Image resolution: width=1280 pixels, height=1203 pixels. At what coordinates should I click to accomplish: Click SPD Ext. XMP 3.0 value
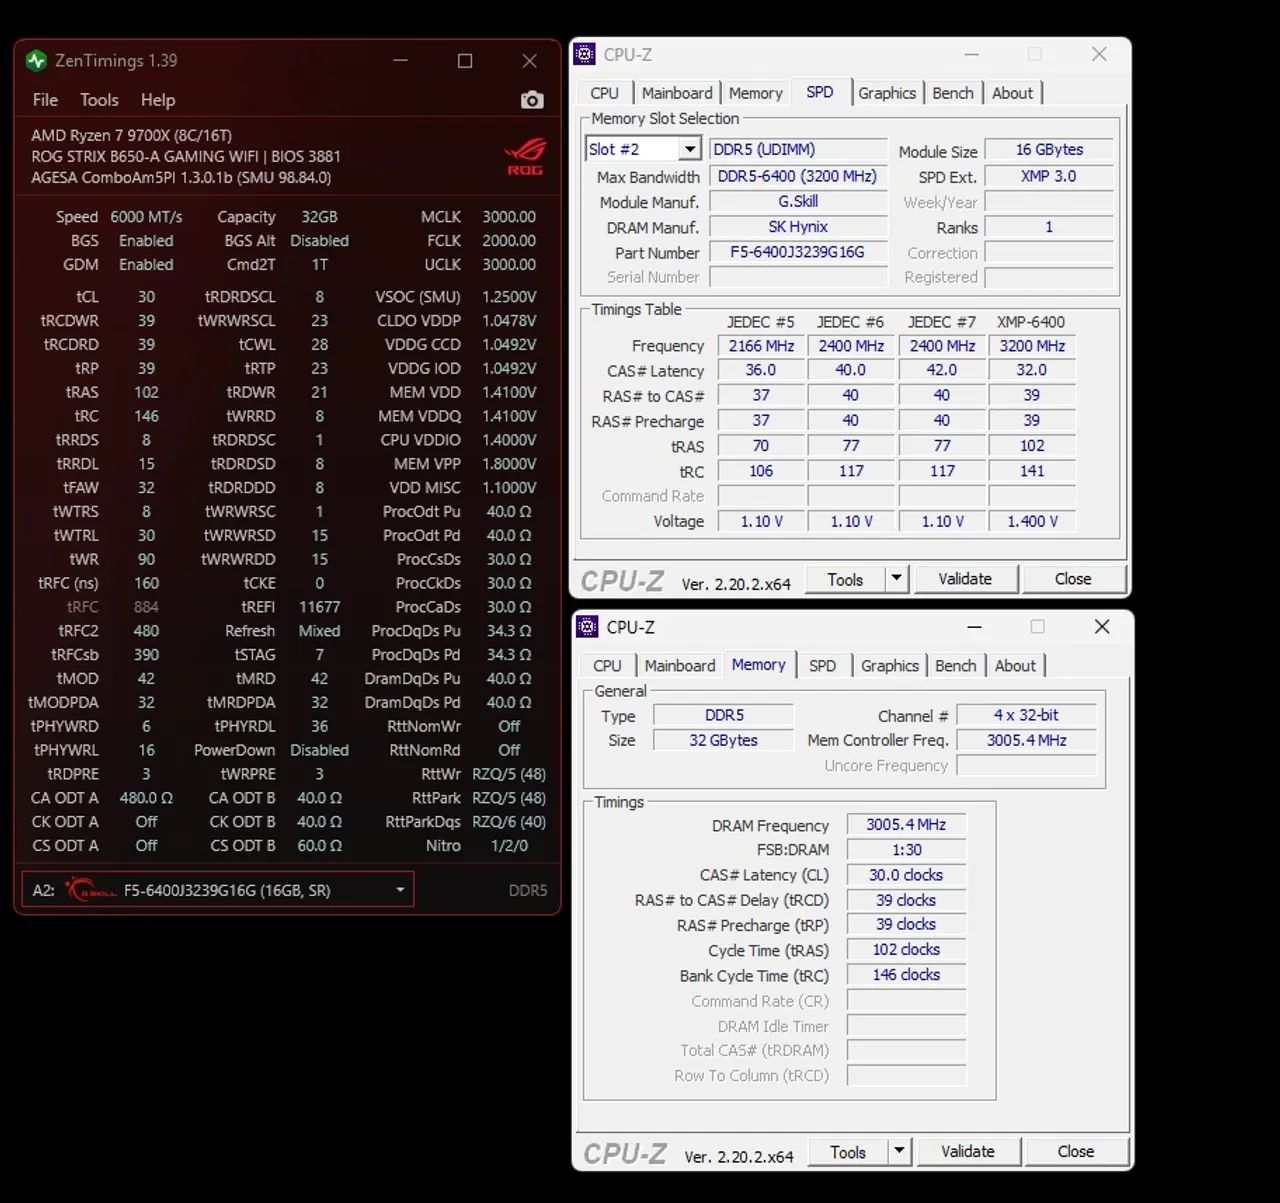1050,176
